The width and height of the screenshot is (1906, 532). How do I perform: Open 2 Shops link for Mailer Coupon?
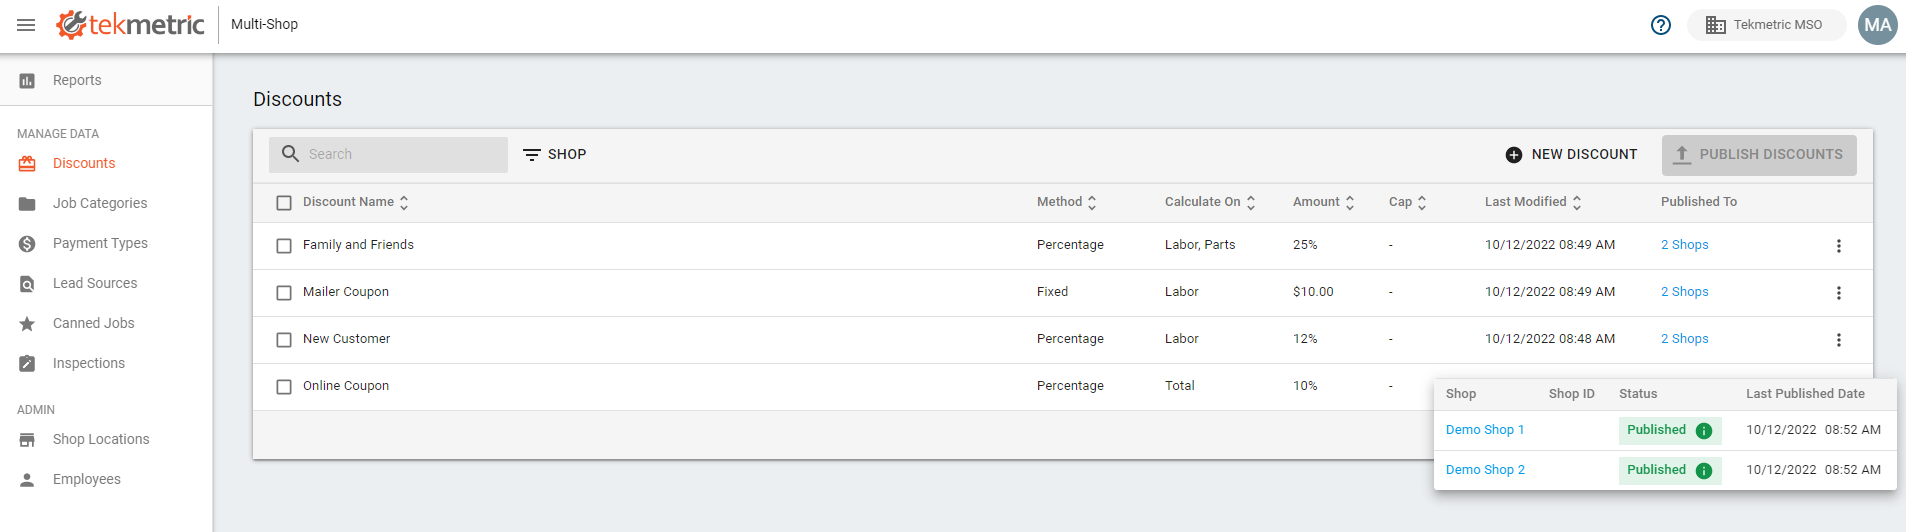tap(1685, 292)
